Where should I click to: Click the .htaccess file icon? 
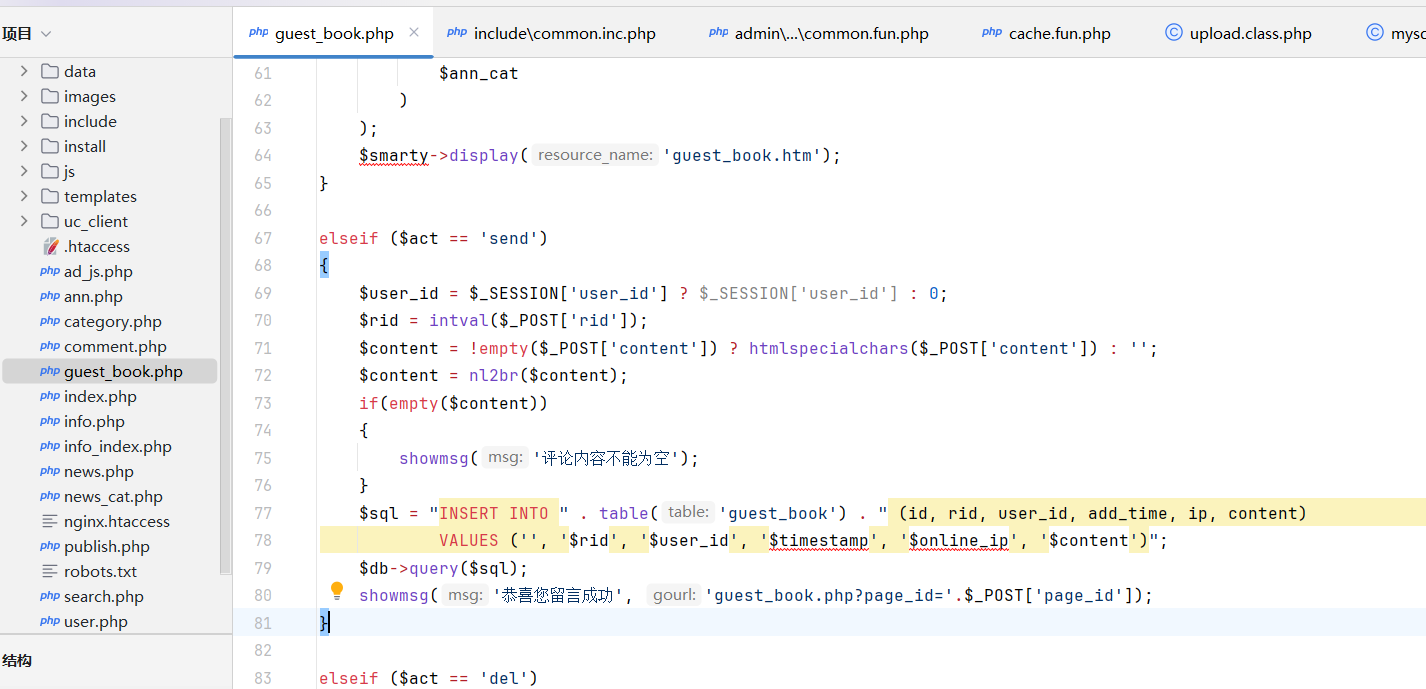[50, 247]
